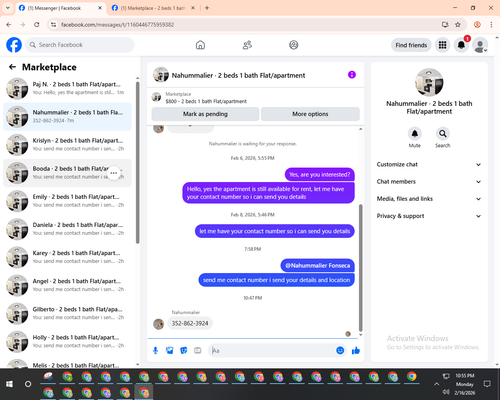The height and width of the screenshot is (400, 500).
Task: Open a new browser tab
Action: [x=207, y=8]
